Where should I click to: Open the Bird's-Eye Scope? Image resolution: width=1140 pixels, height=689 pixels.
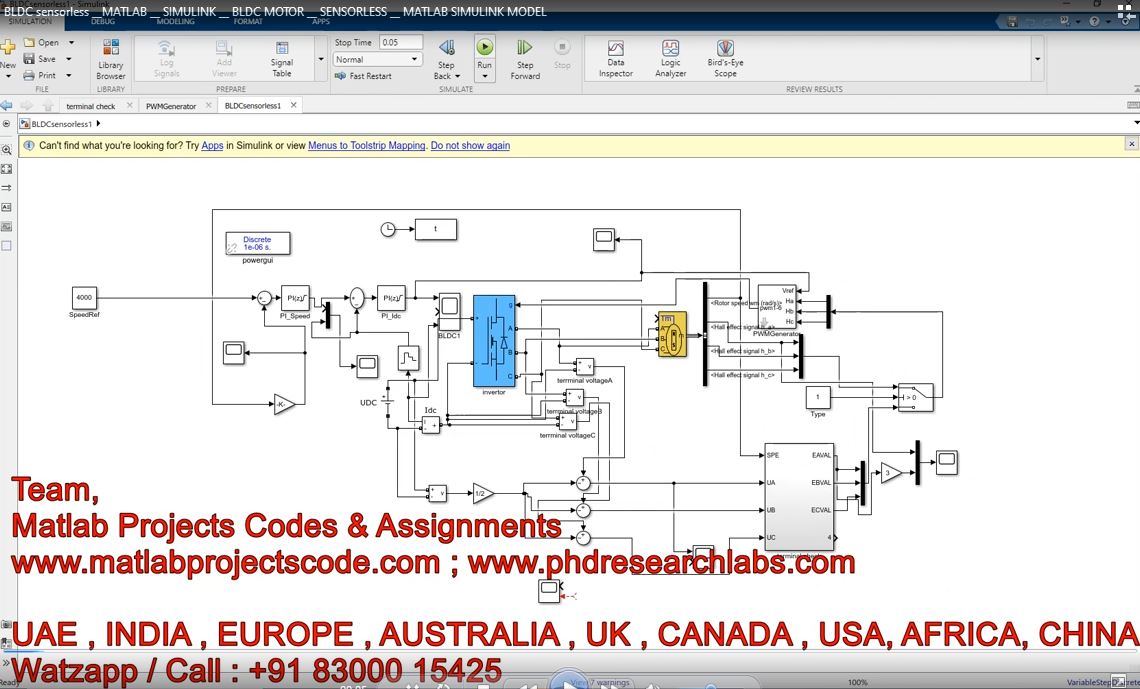click(725, 59)
